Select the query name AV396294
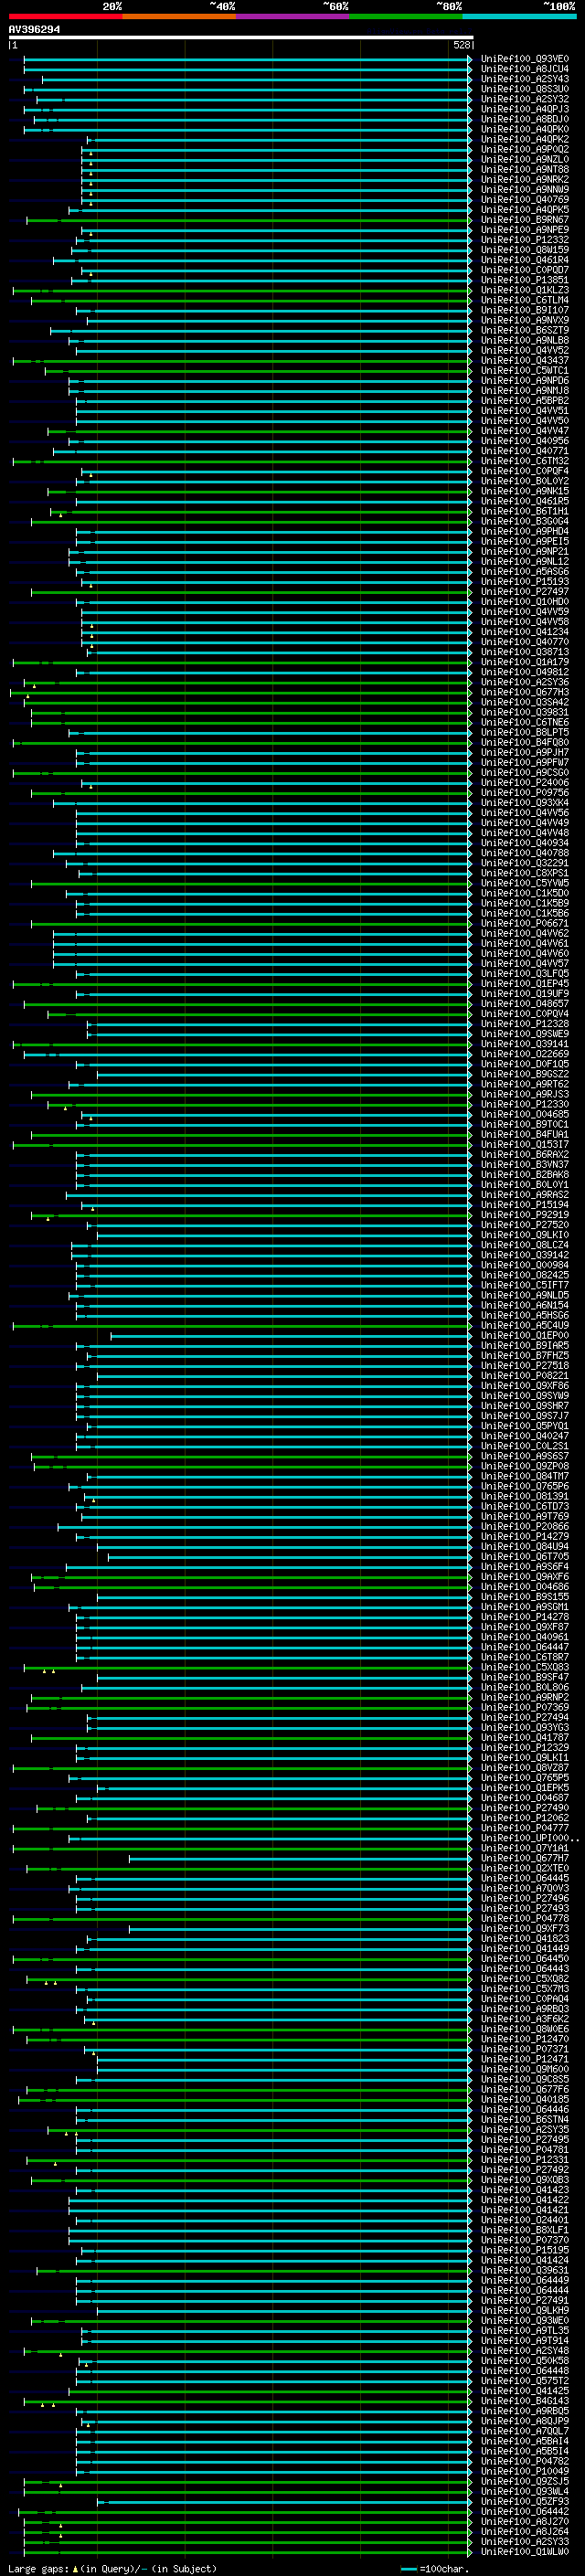Viewport: 585px width, 2576px height. coord(34,30)
